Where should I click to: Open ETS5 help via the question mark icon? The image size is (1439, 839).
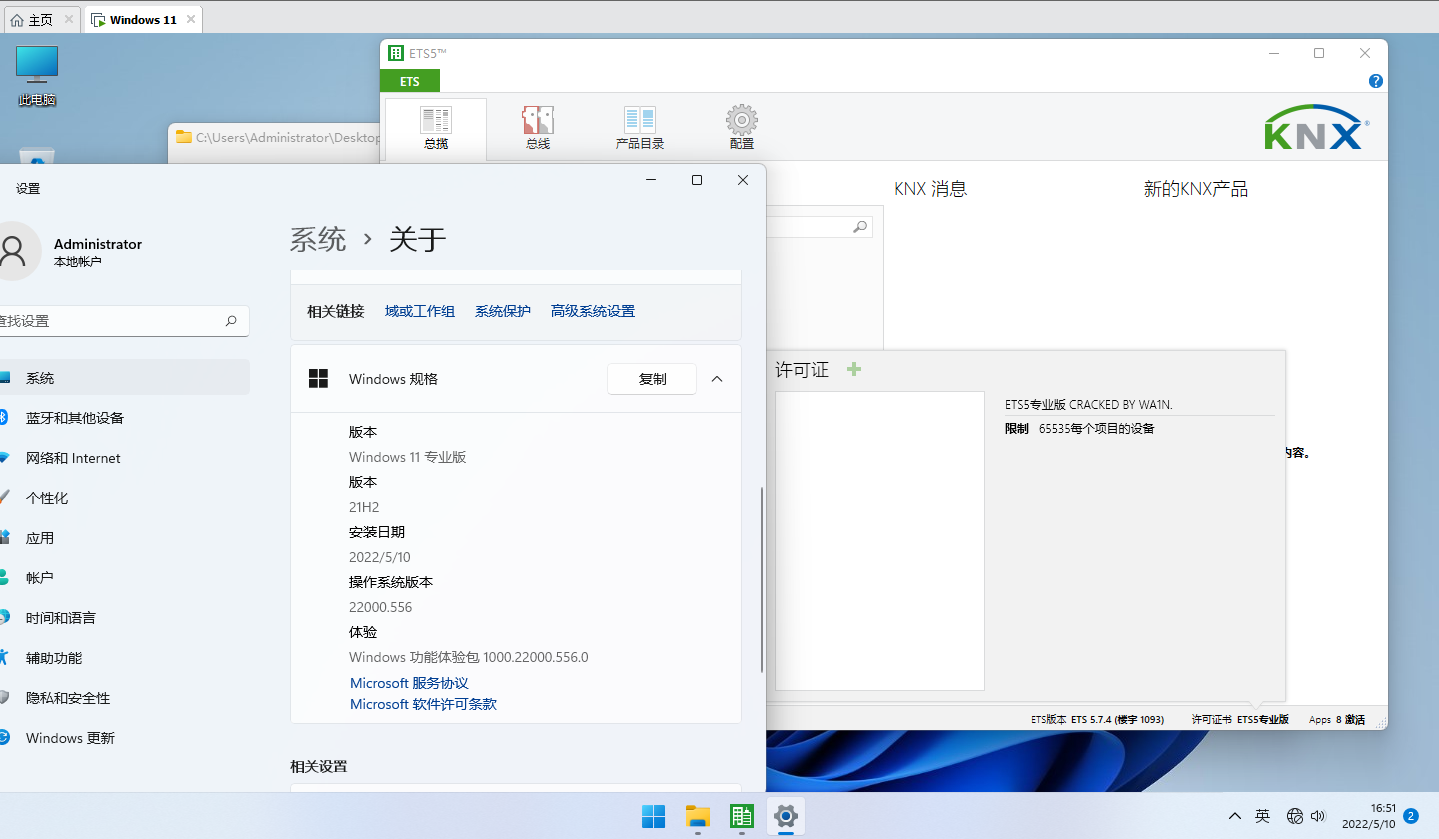click(1376, 81)
